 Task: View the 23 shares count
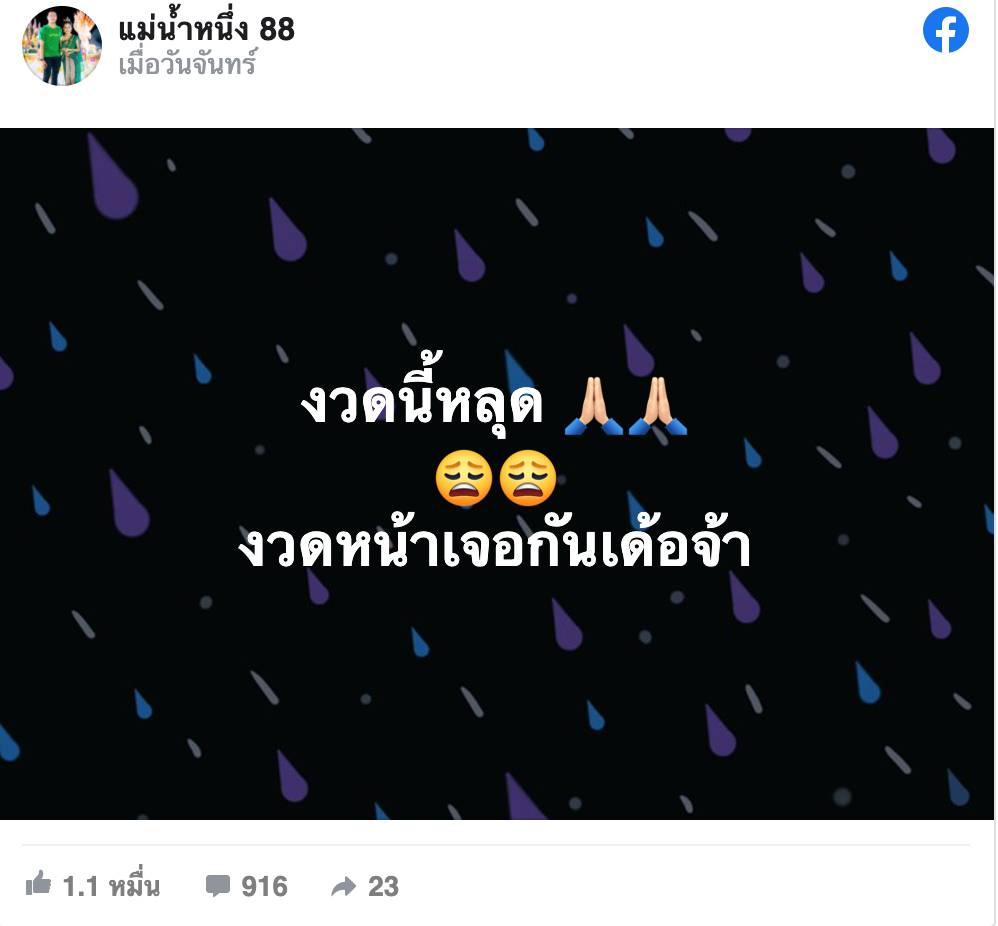[x=383, y=886]
